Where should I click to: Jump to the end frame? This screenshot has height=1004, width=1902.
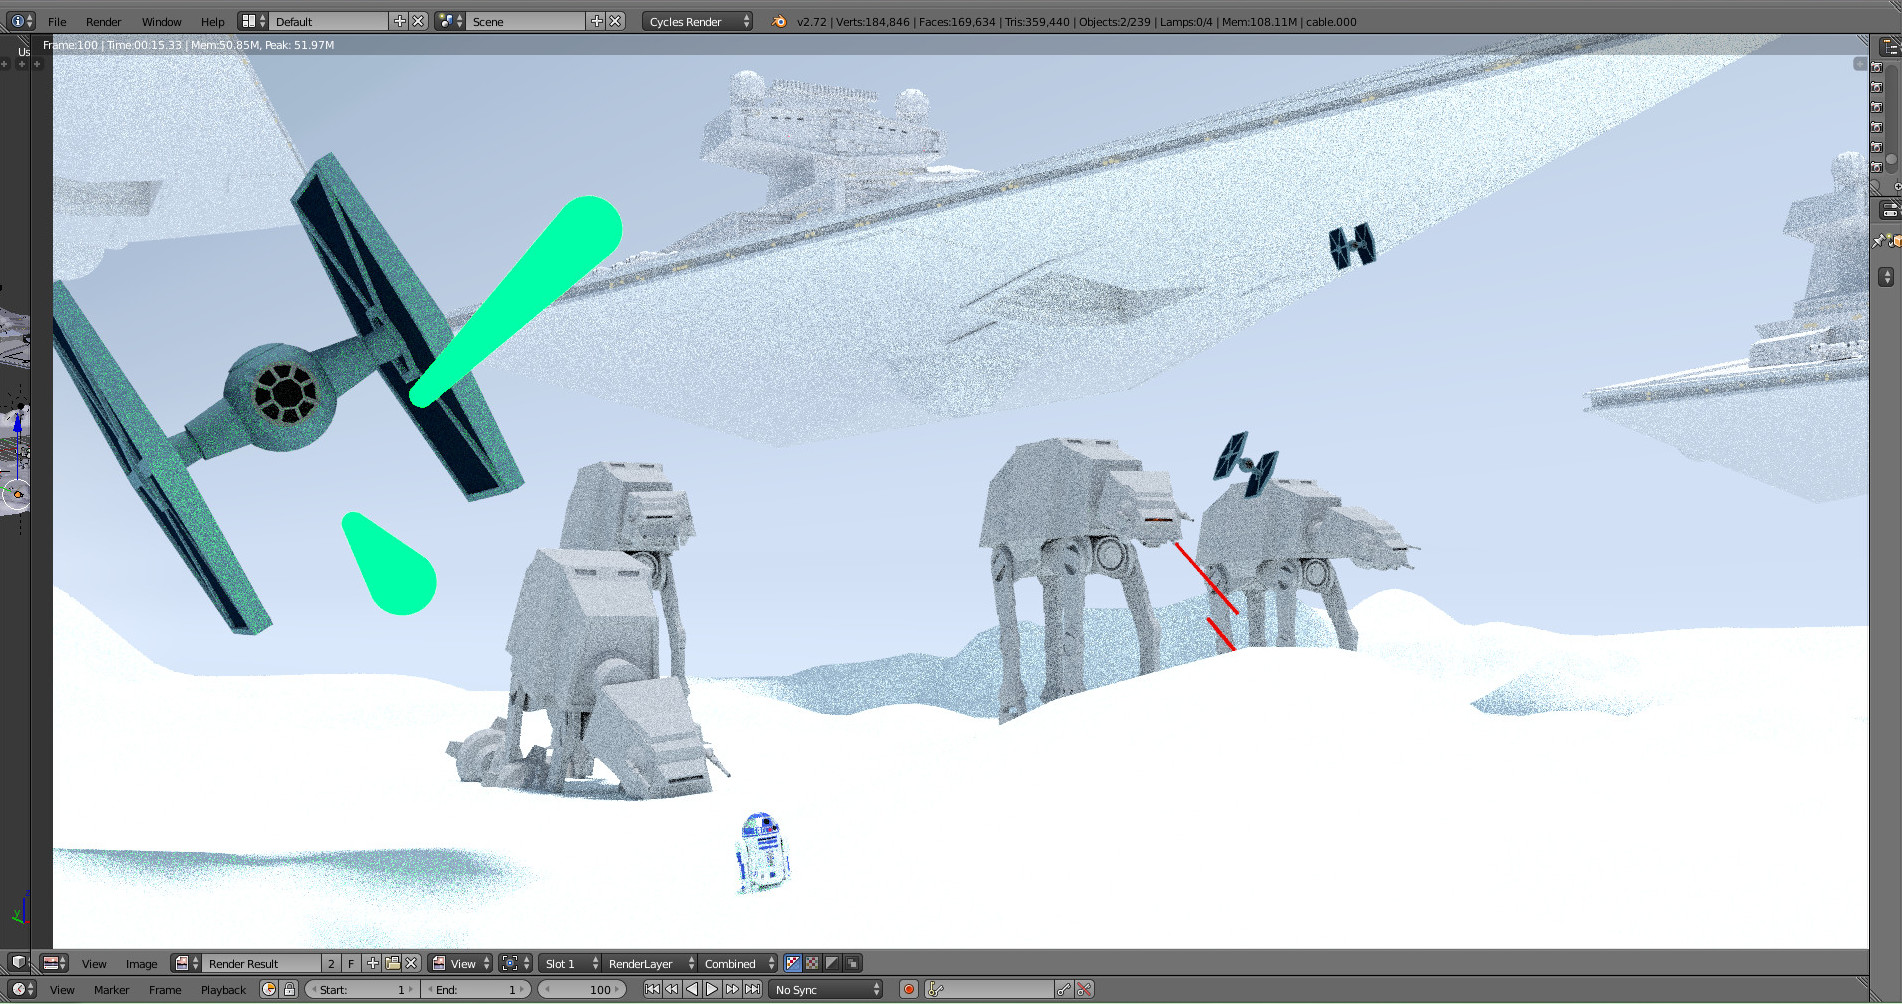(x=752, y=989)
